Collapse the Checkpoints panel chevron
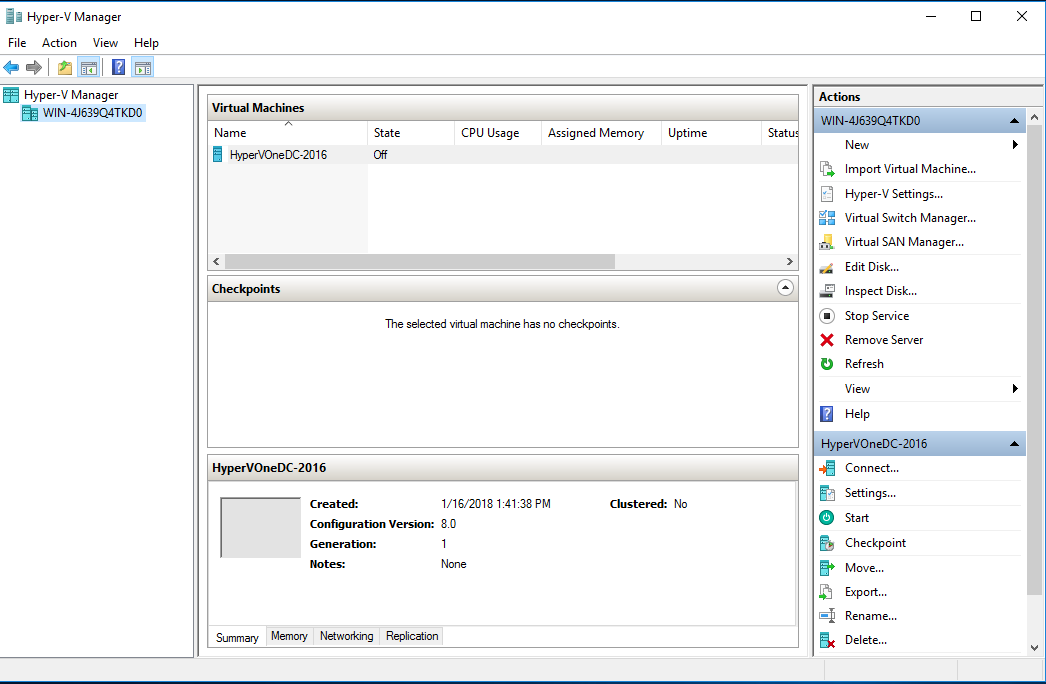 [x=785, y=287]
